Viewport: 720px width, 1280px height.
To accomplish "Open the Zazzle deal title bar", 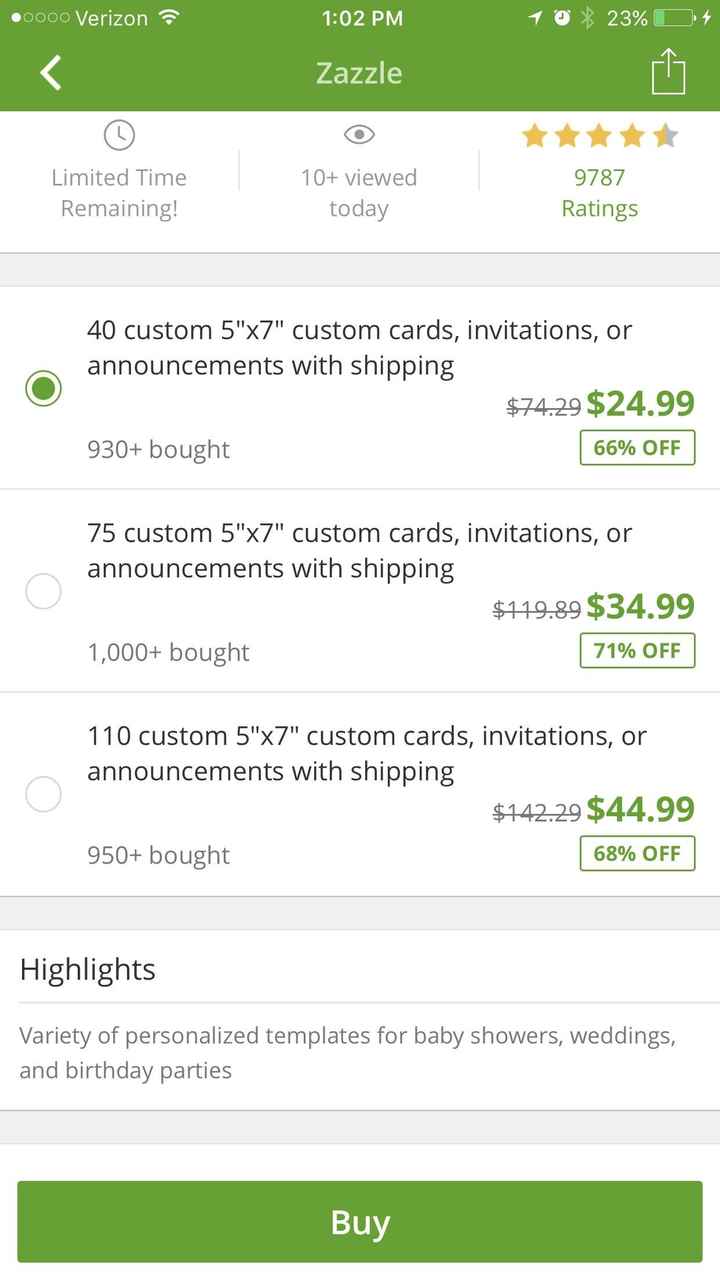I will pos(359,72).
